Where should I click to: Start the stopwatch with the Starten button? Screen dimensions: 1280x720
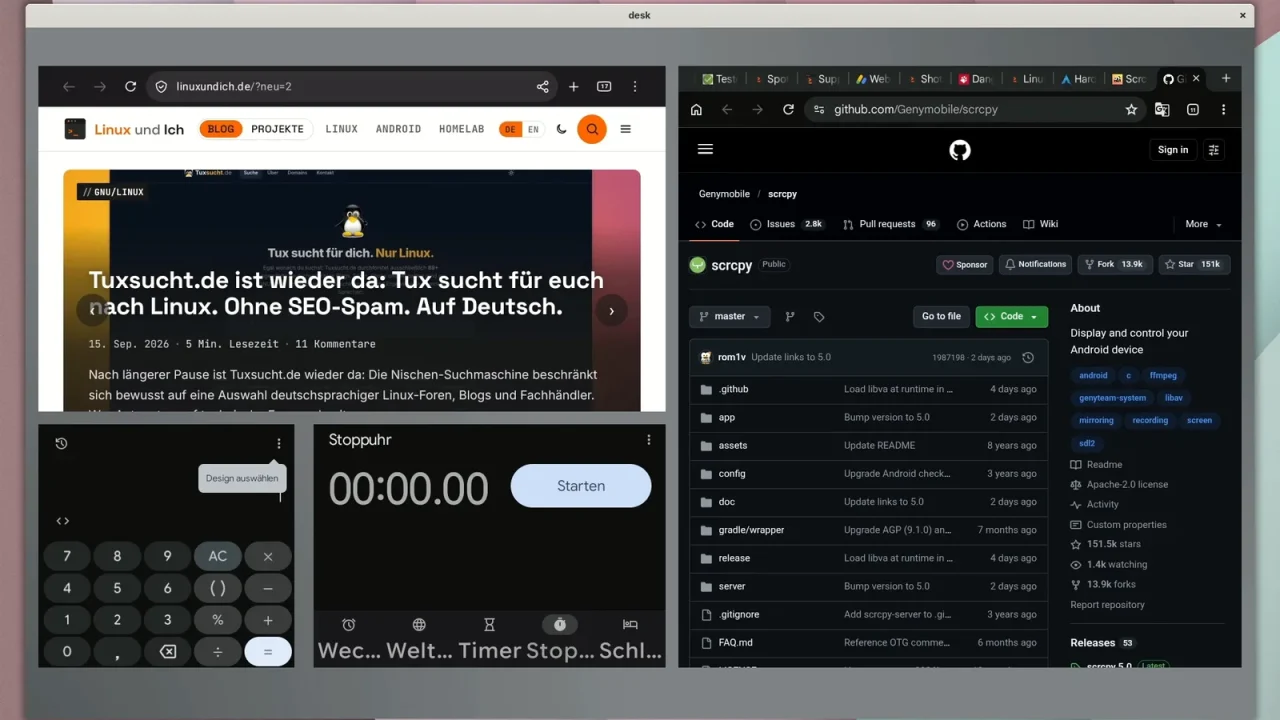tap(581, 486)
